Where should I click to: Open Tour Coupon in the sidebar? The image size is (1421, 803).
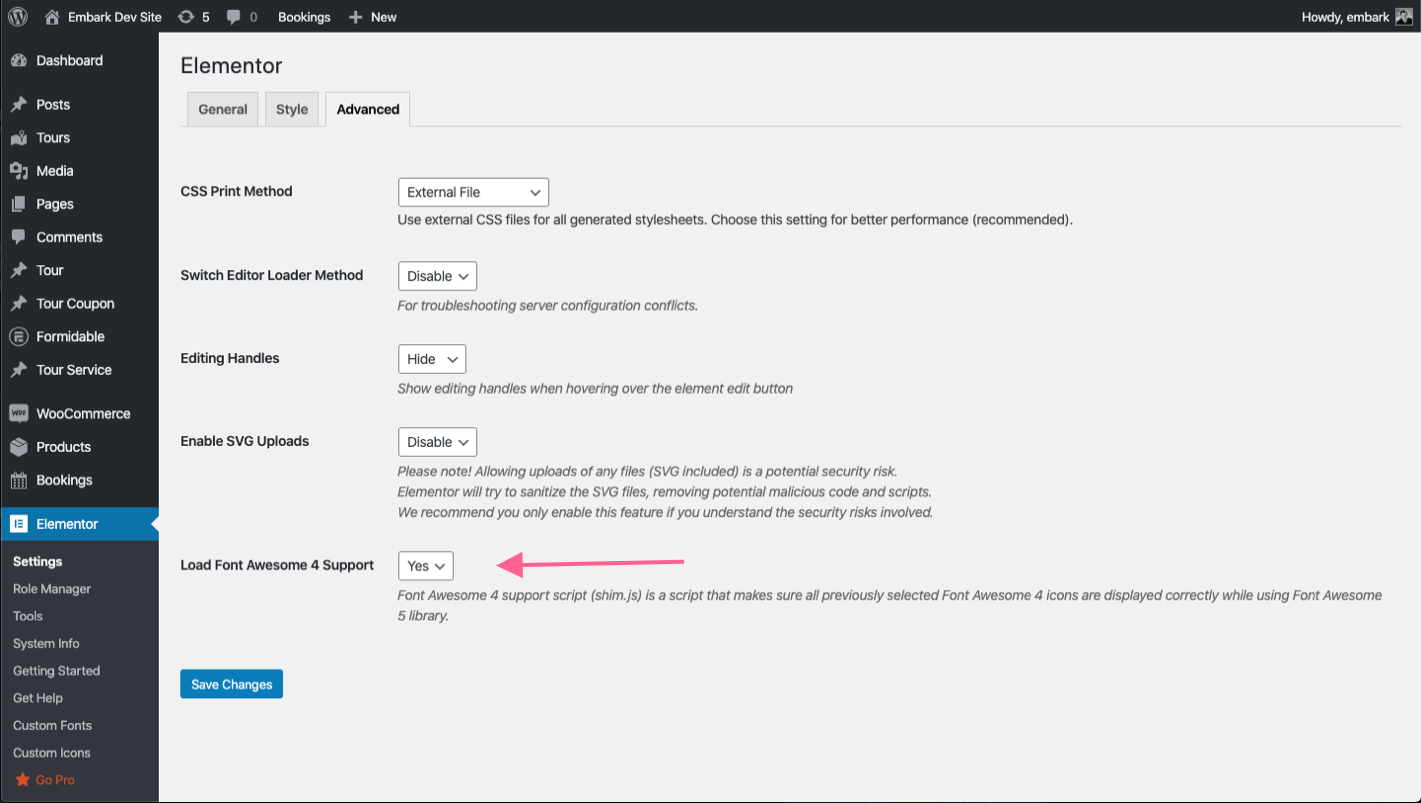coord(76,304)
